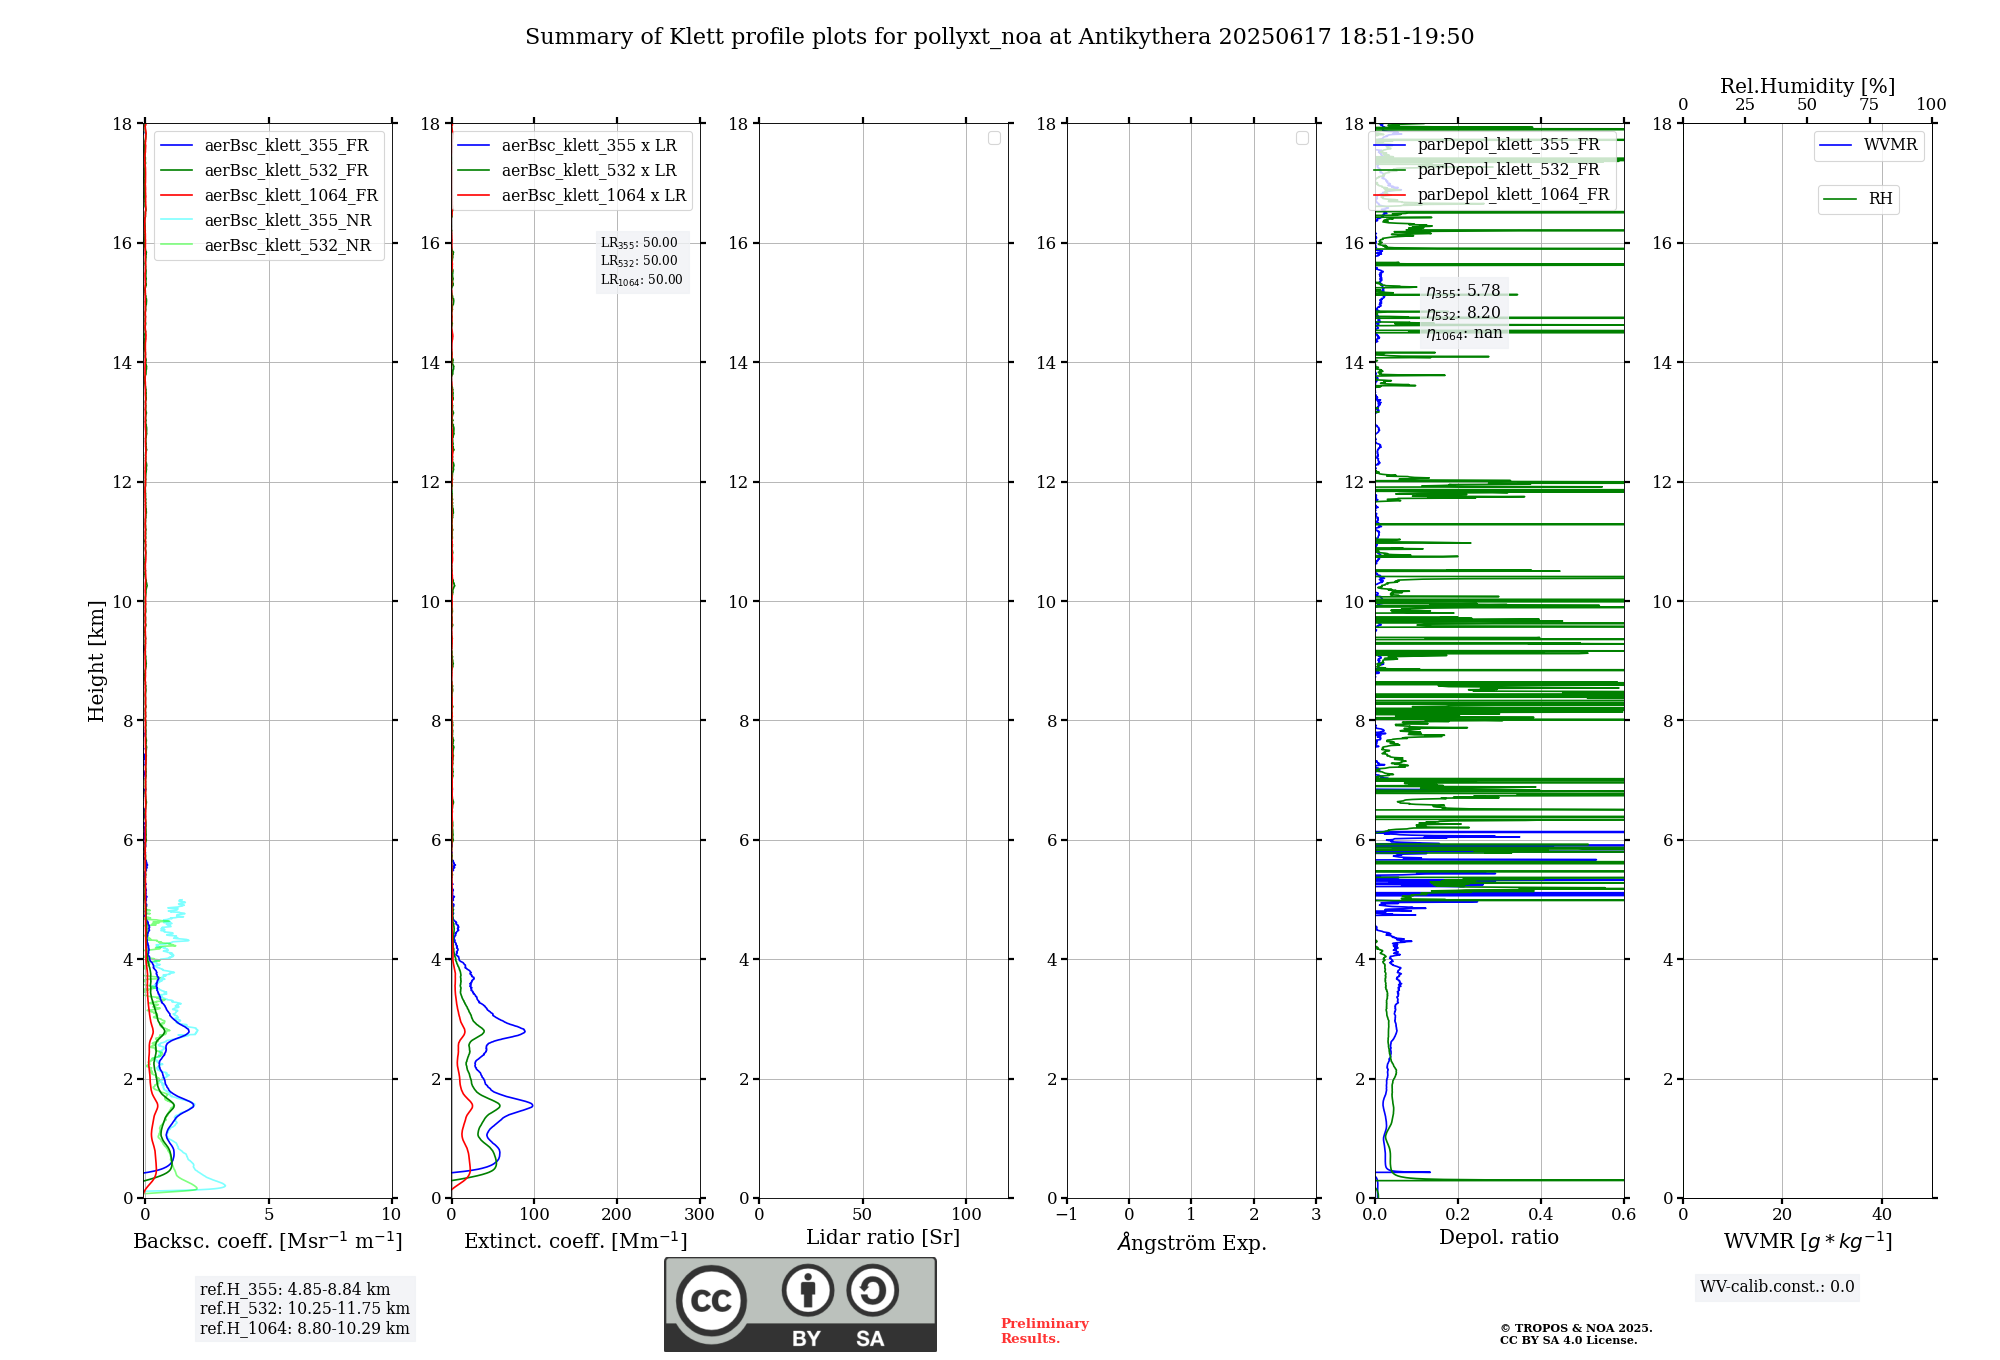Click the aerBsc_klett_532 x LR legend entry

pyautogui.click(x=568, y=171)
